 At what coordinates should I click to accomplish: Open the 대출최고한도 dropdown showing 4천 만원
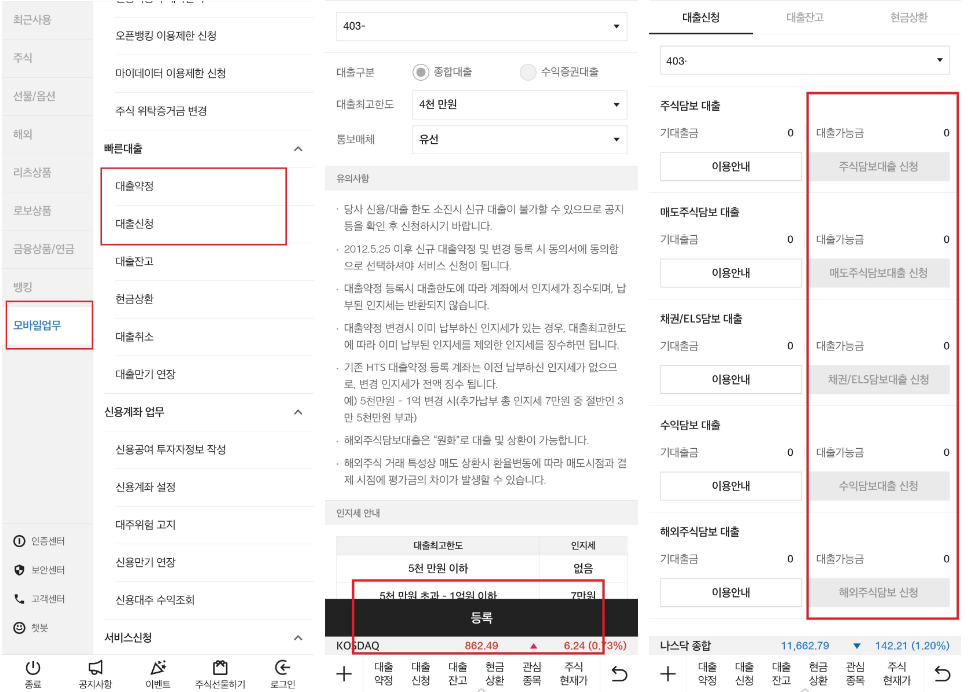coord(519,104)
